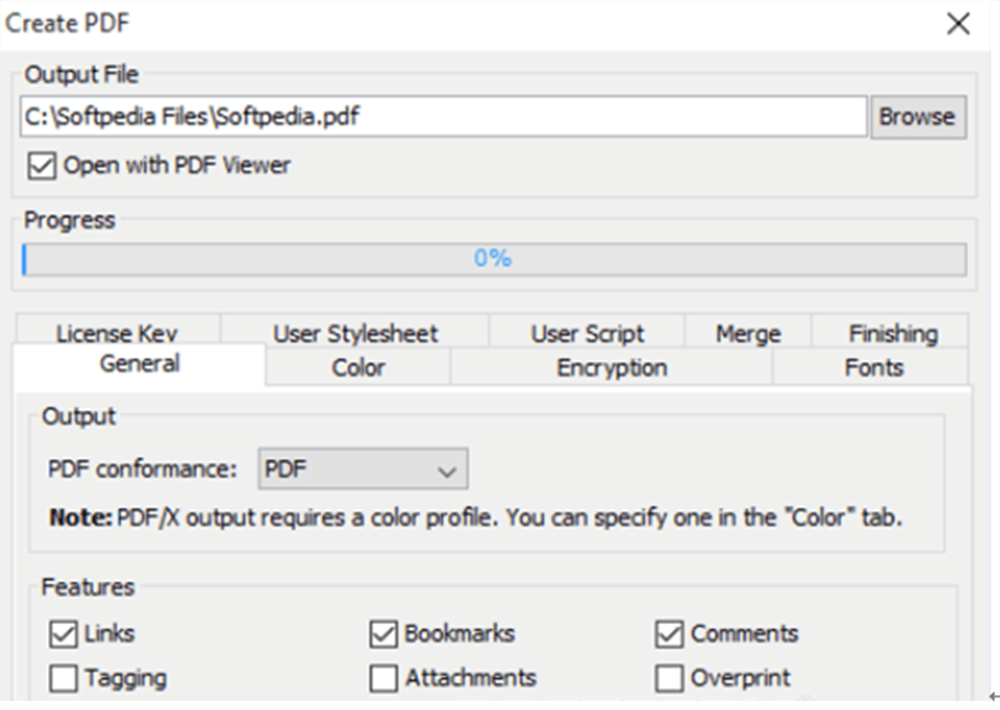Close the Create PDF dialog

click(x=958, y=24)
